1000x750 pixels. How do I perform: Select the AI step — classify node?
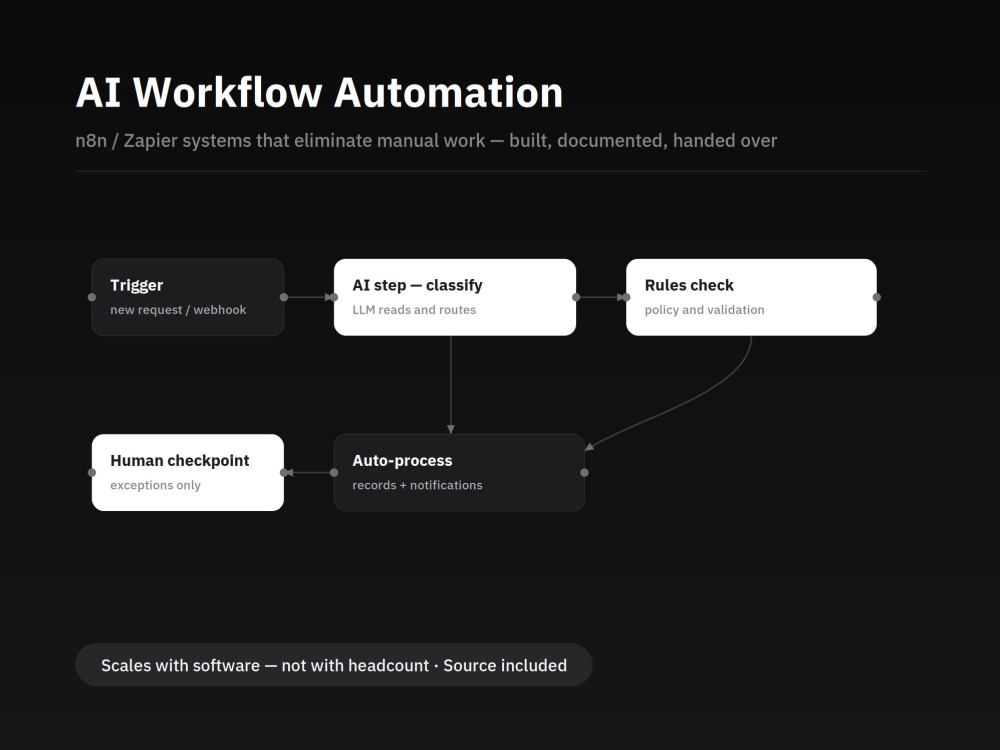point(455,297)
